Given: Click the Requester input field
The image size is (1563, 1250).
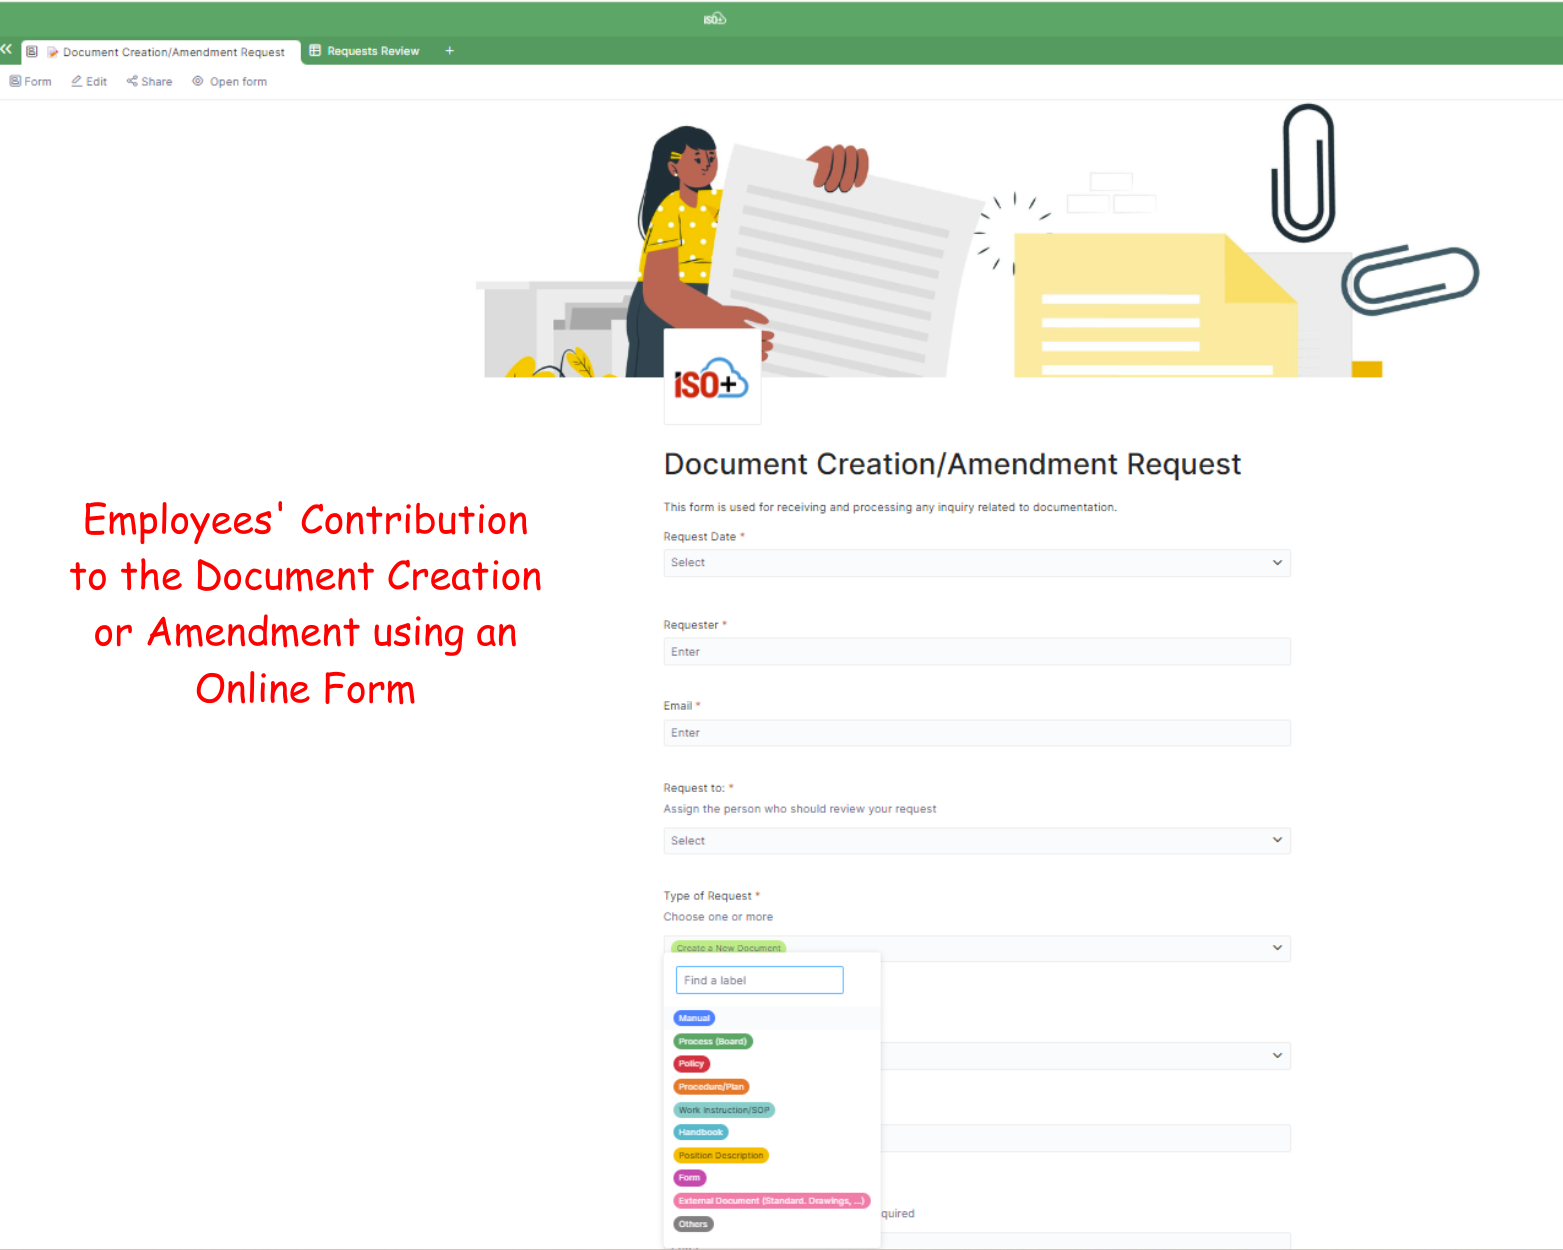Looking at the screenshot, I should [x=976, y=652].
